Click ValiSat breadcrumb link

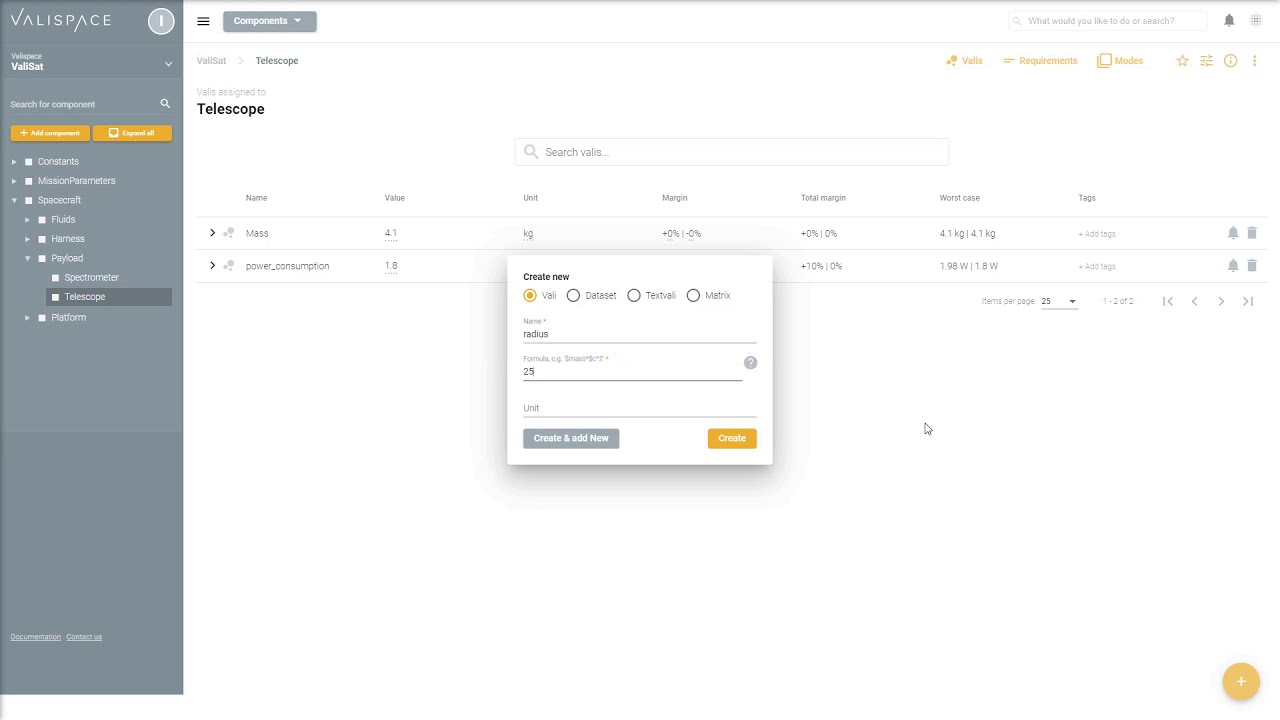(211, 61)
